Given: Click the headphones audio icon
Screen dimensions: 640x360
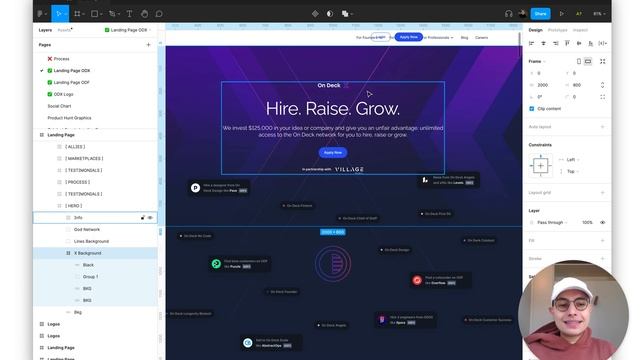Looking at the screenshot, I should [509, 14].
